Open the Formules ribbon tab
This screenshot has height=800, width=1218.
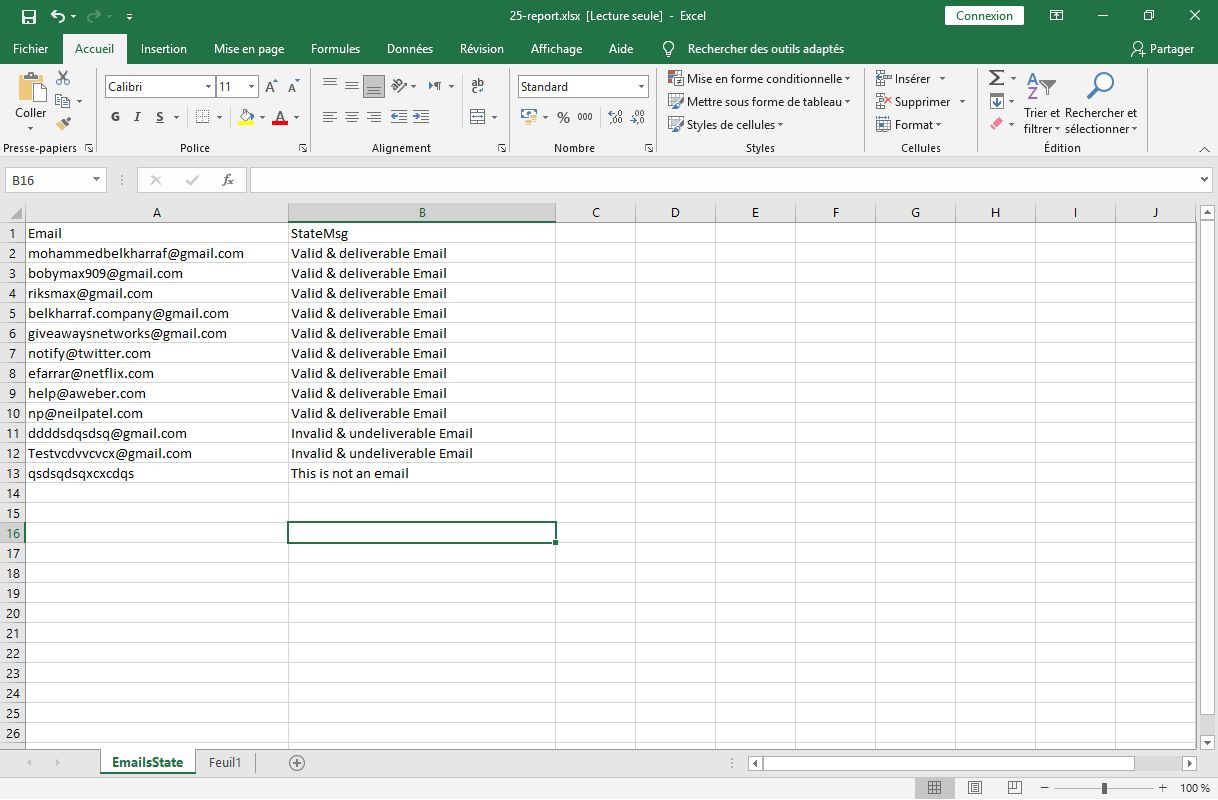point(335,48)
